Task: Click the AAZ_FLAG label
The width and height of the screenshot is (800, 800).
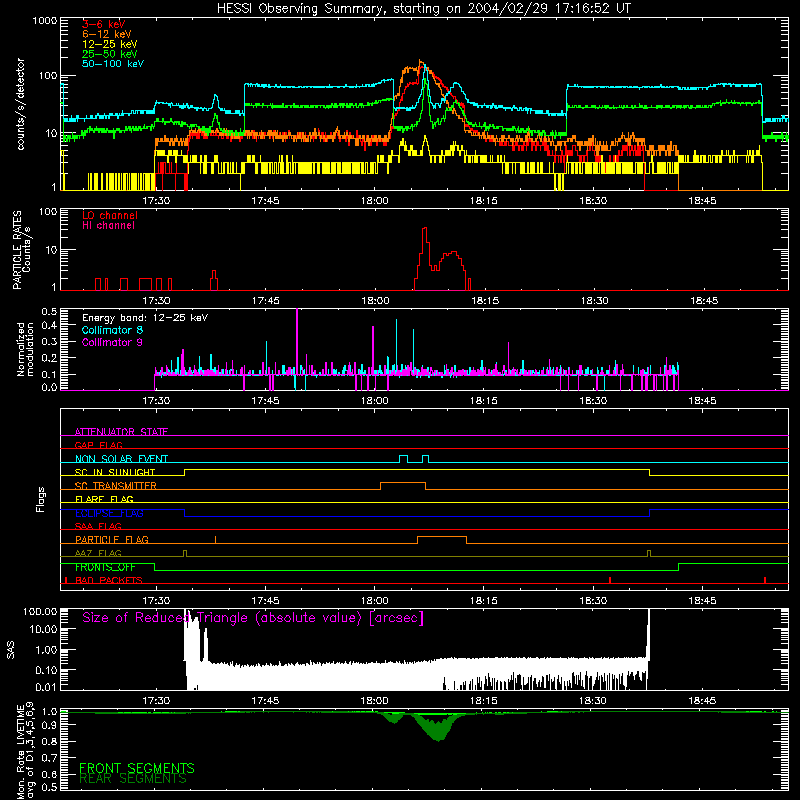Action: (x=98, y=553)
